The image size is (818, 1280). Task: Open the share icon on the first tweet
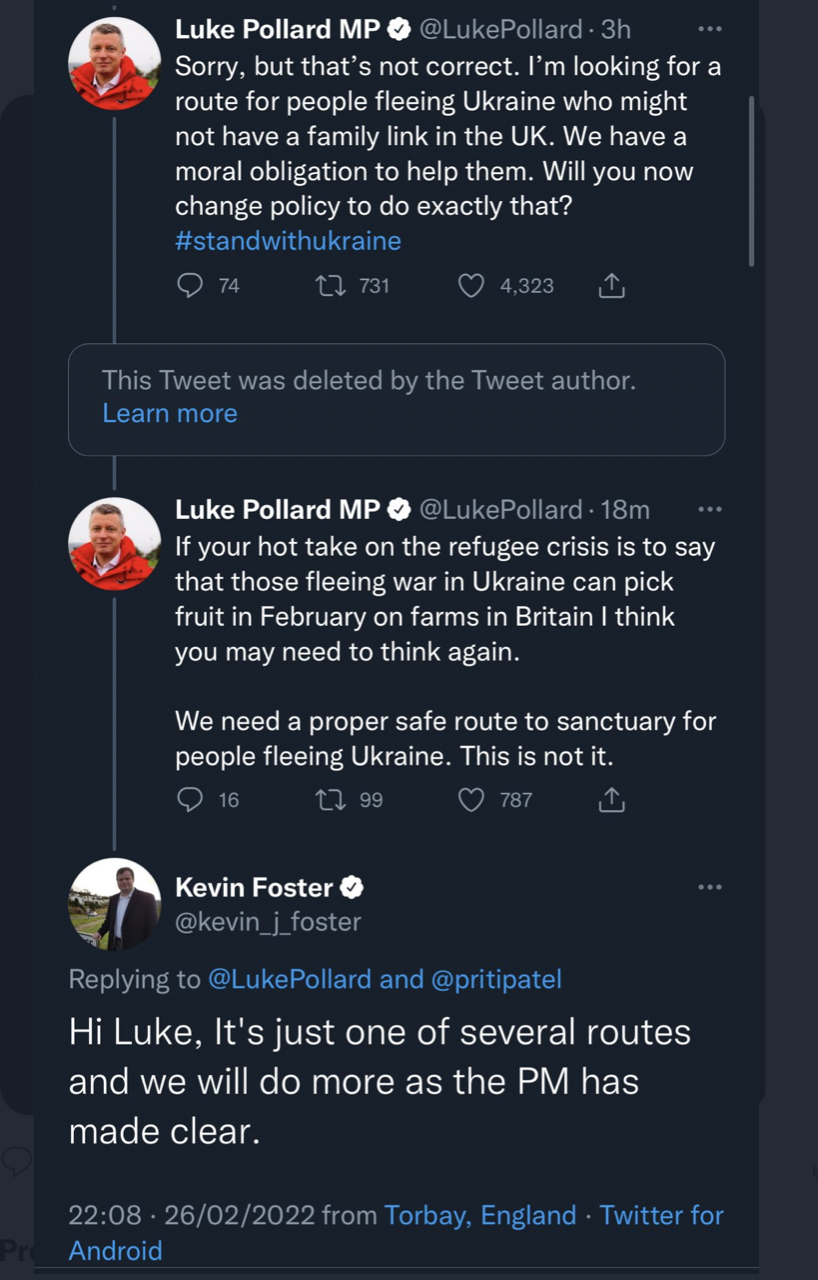click(x=611, y=285)
